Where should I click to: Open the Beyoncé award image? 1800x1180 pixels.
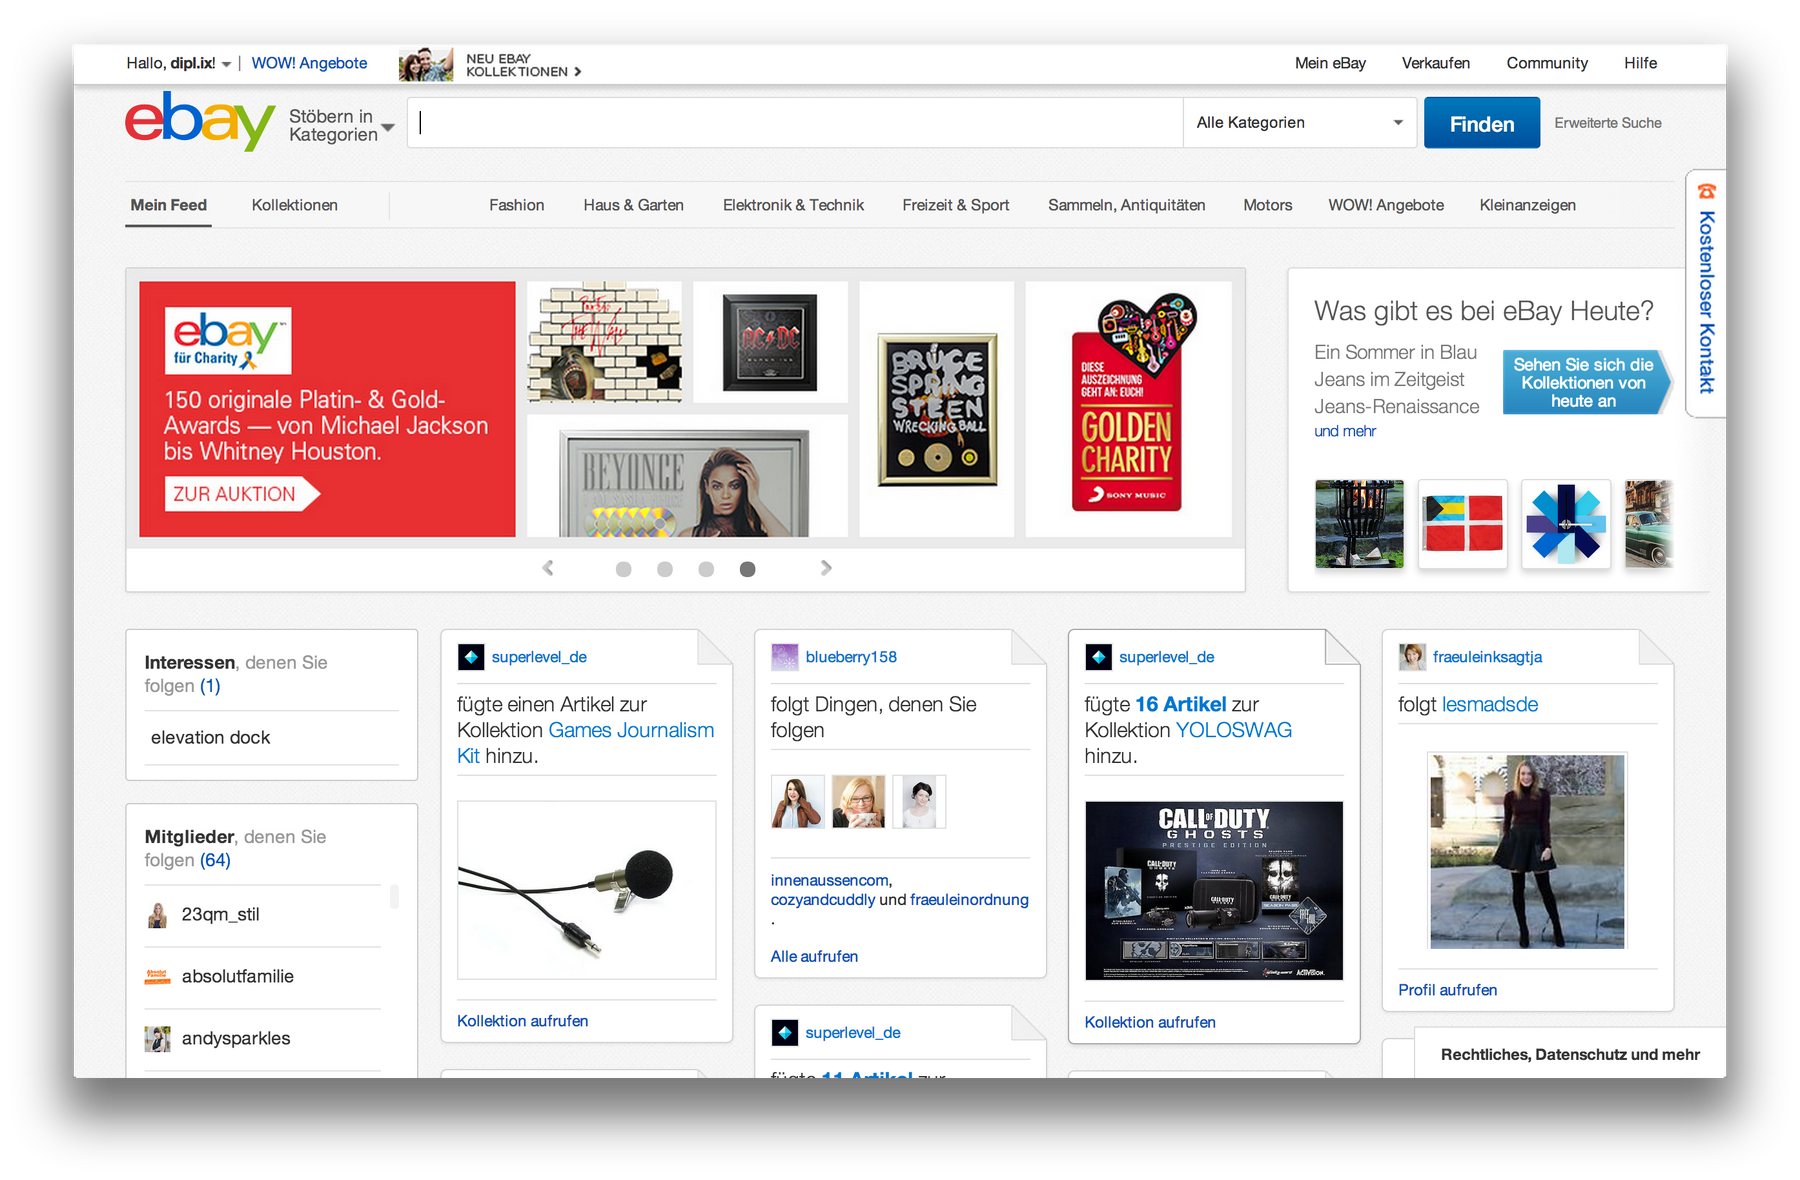[x=687, y=476]
